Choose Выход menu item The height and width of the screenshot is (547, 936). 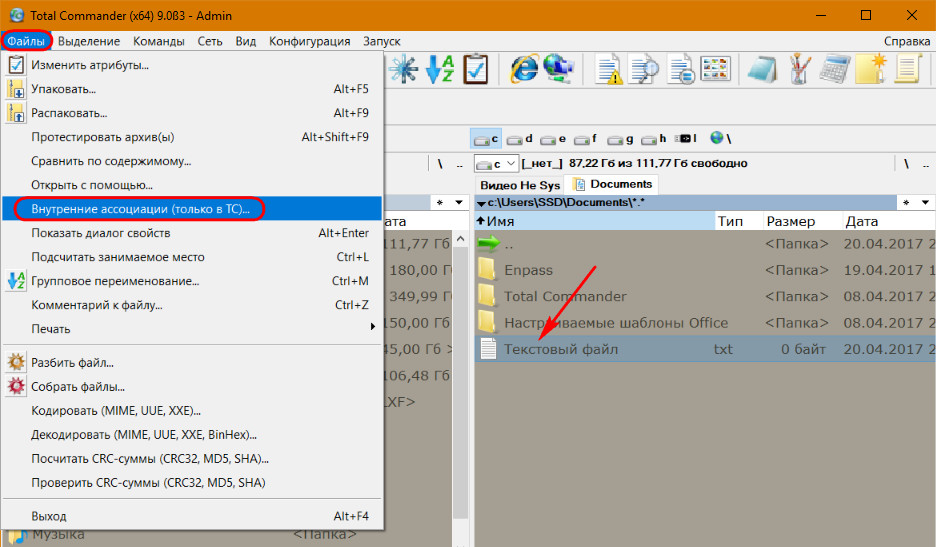(192, 516)
